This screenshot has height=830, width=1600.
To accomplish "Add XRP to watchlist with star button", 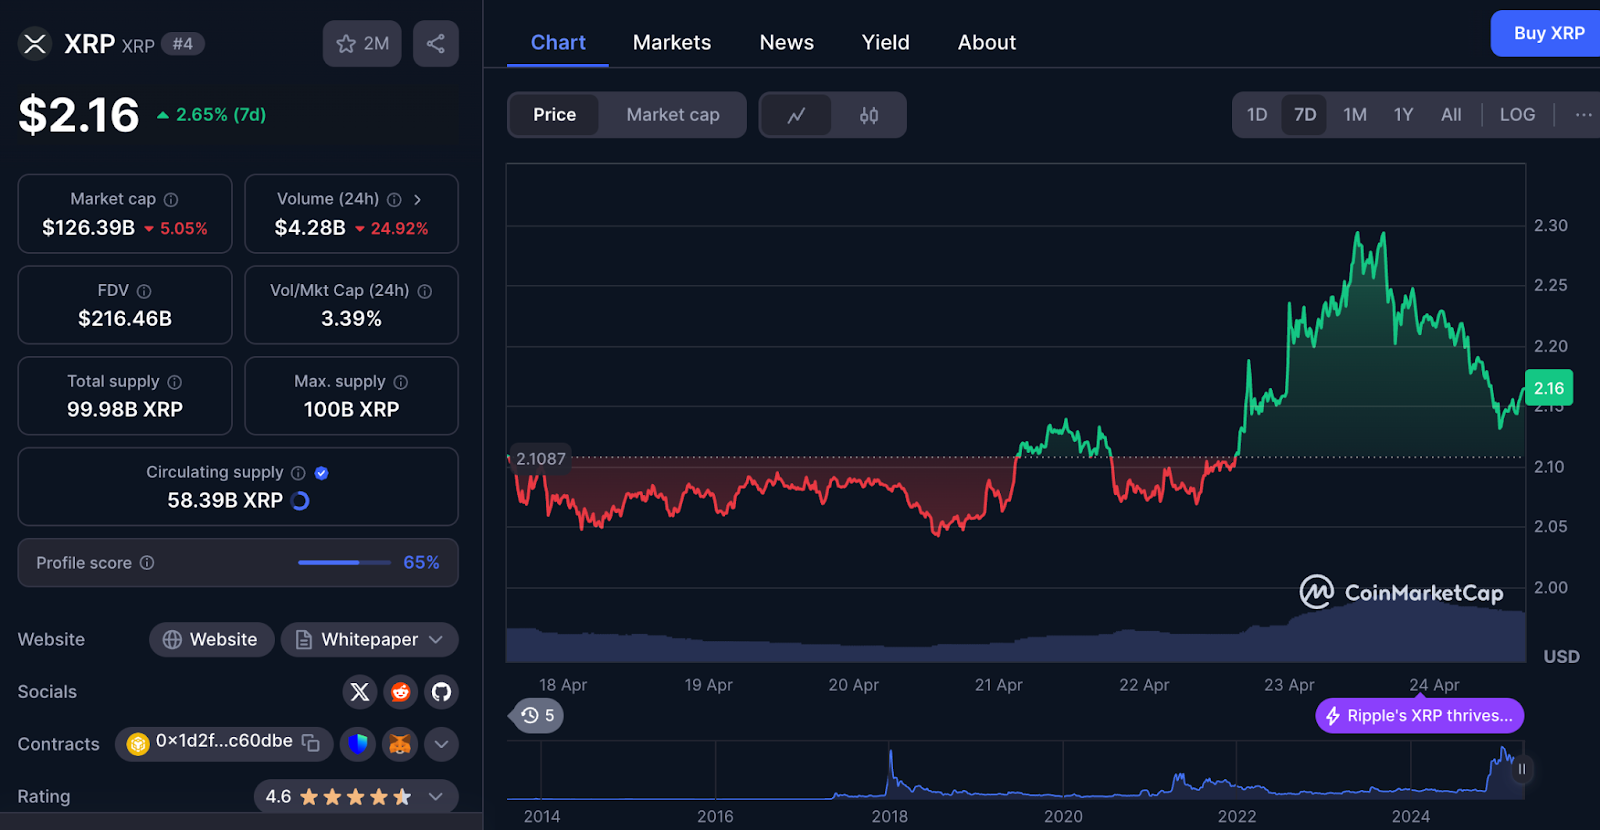I will [362, 44].
